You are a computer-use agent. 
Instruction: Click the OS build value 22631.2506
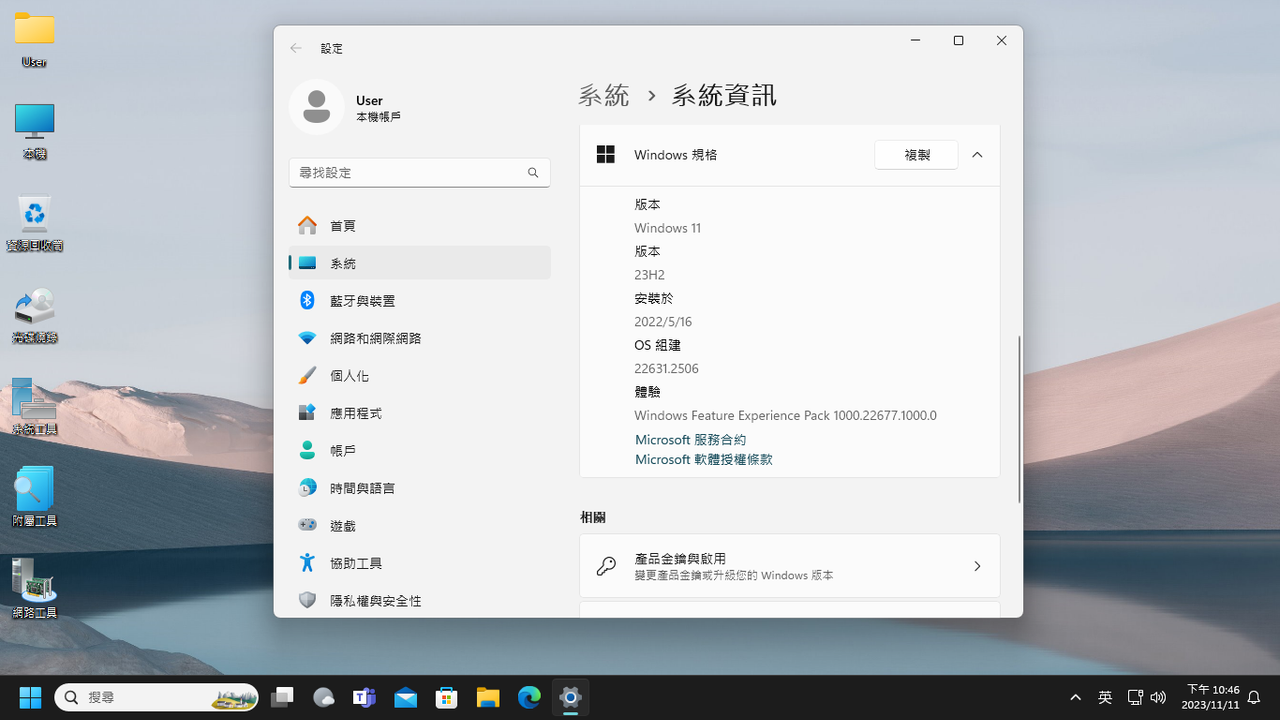(666, 369)
